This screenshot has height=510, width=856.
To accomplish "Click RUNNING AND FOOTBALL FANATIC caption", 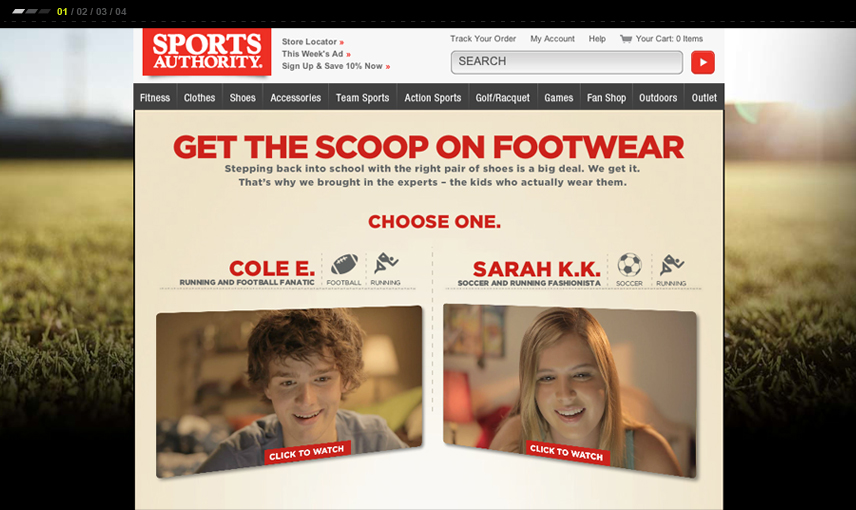I will pyautogui.click(x=247, y=282).
